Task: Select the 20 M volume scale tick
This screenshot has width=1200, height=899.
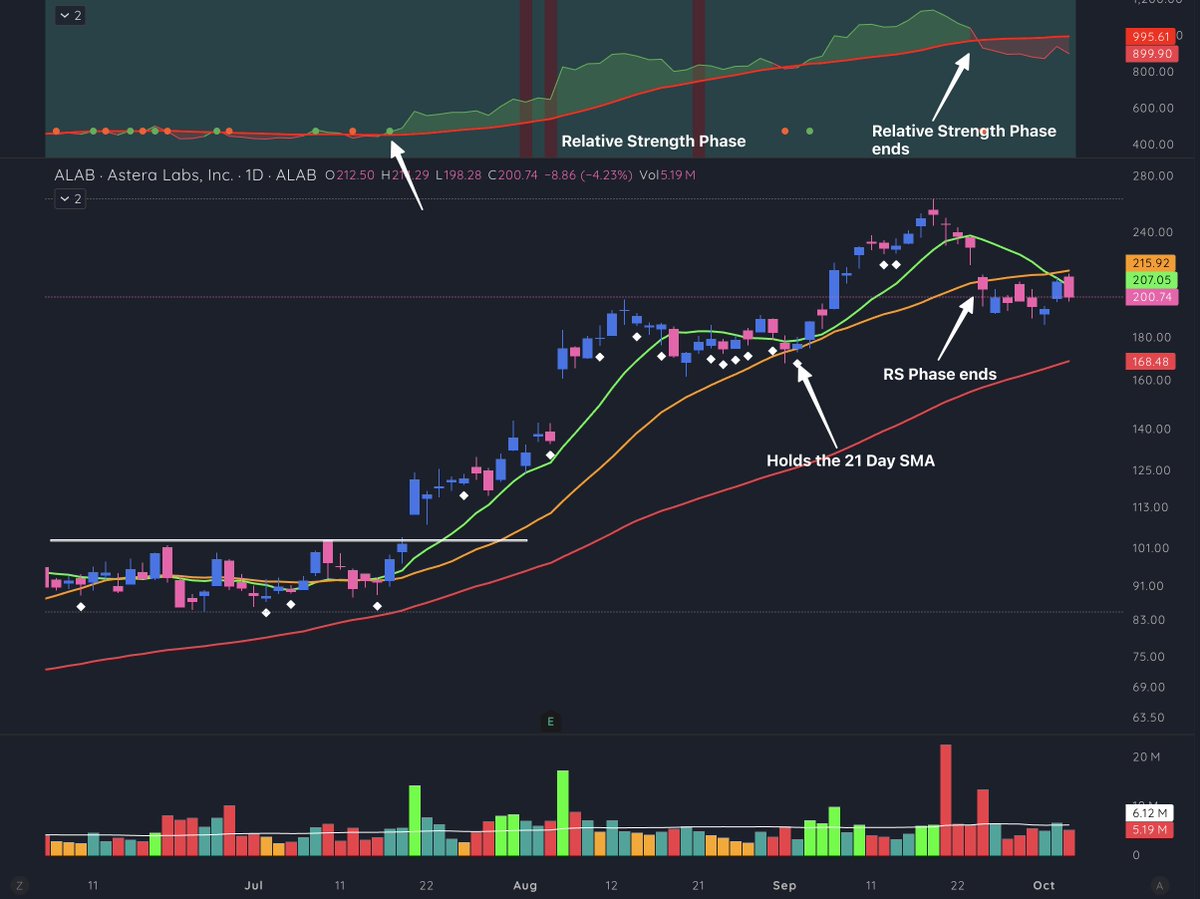Action: point(1146,757)
